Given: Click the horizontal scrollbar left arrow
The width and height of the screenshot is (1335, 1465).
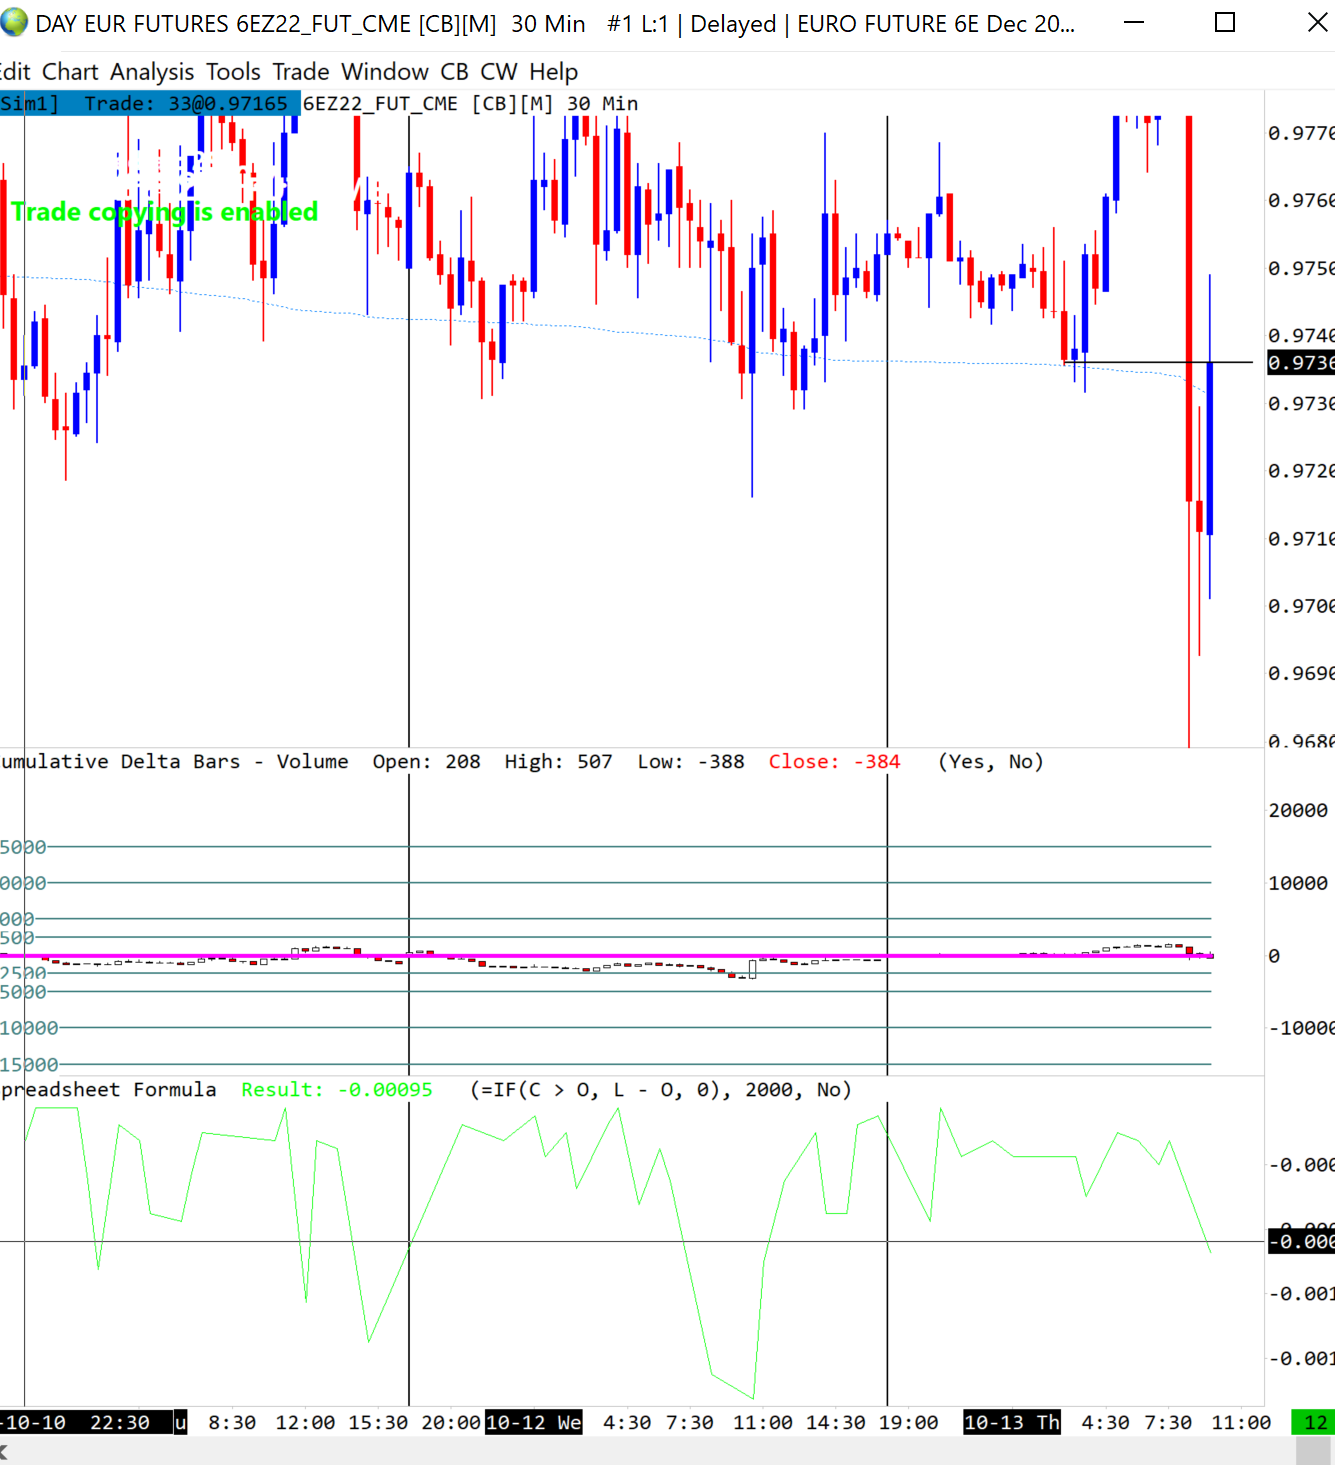Looking at the screenshot, I should pos(5,1451).
